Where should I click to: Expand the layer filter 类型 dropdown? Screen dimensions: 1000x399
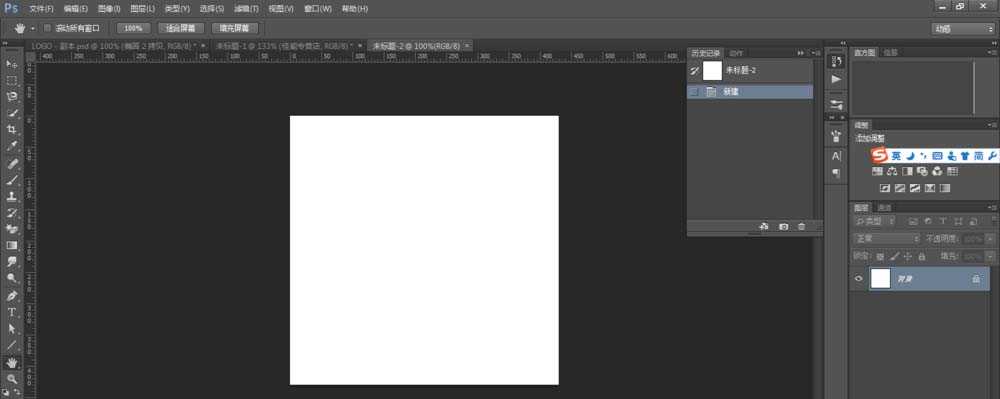click(874, 221)
